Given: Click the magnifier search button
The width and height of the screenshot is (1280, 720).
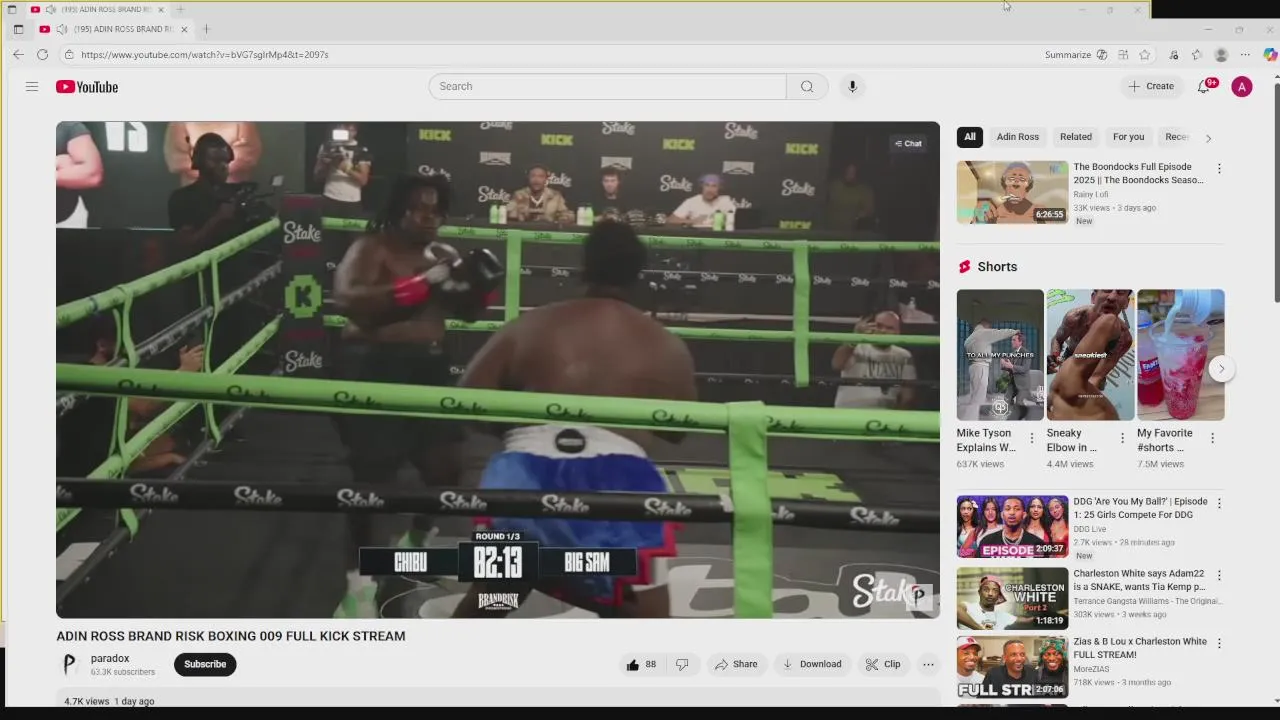Looking at the screenshot, I should [807, 86].
